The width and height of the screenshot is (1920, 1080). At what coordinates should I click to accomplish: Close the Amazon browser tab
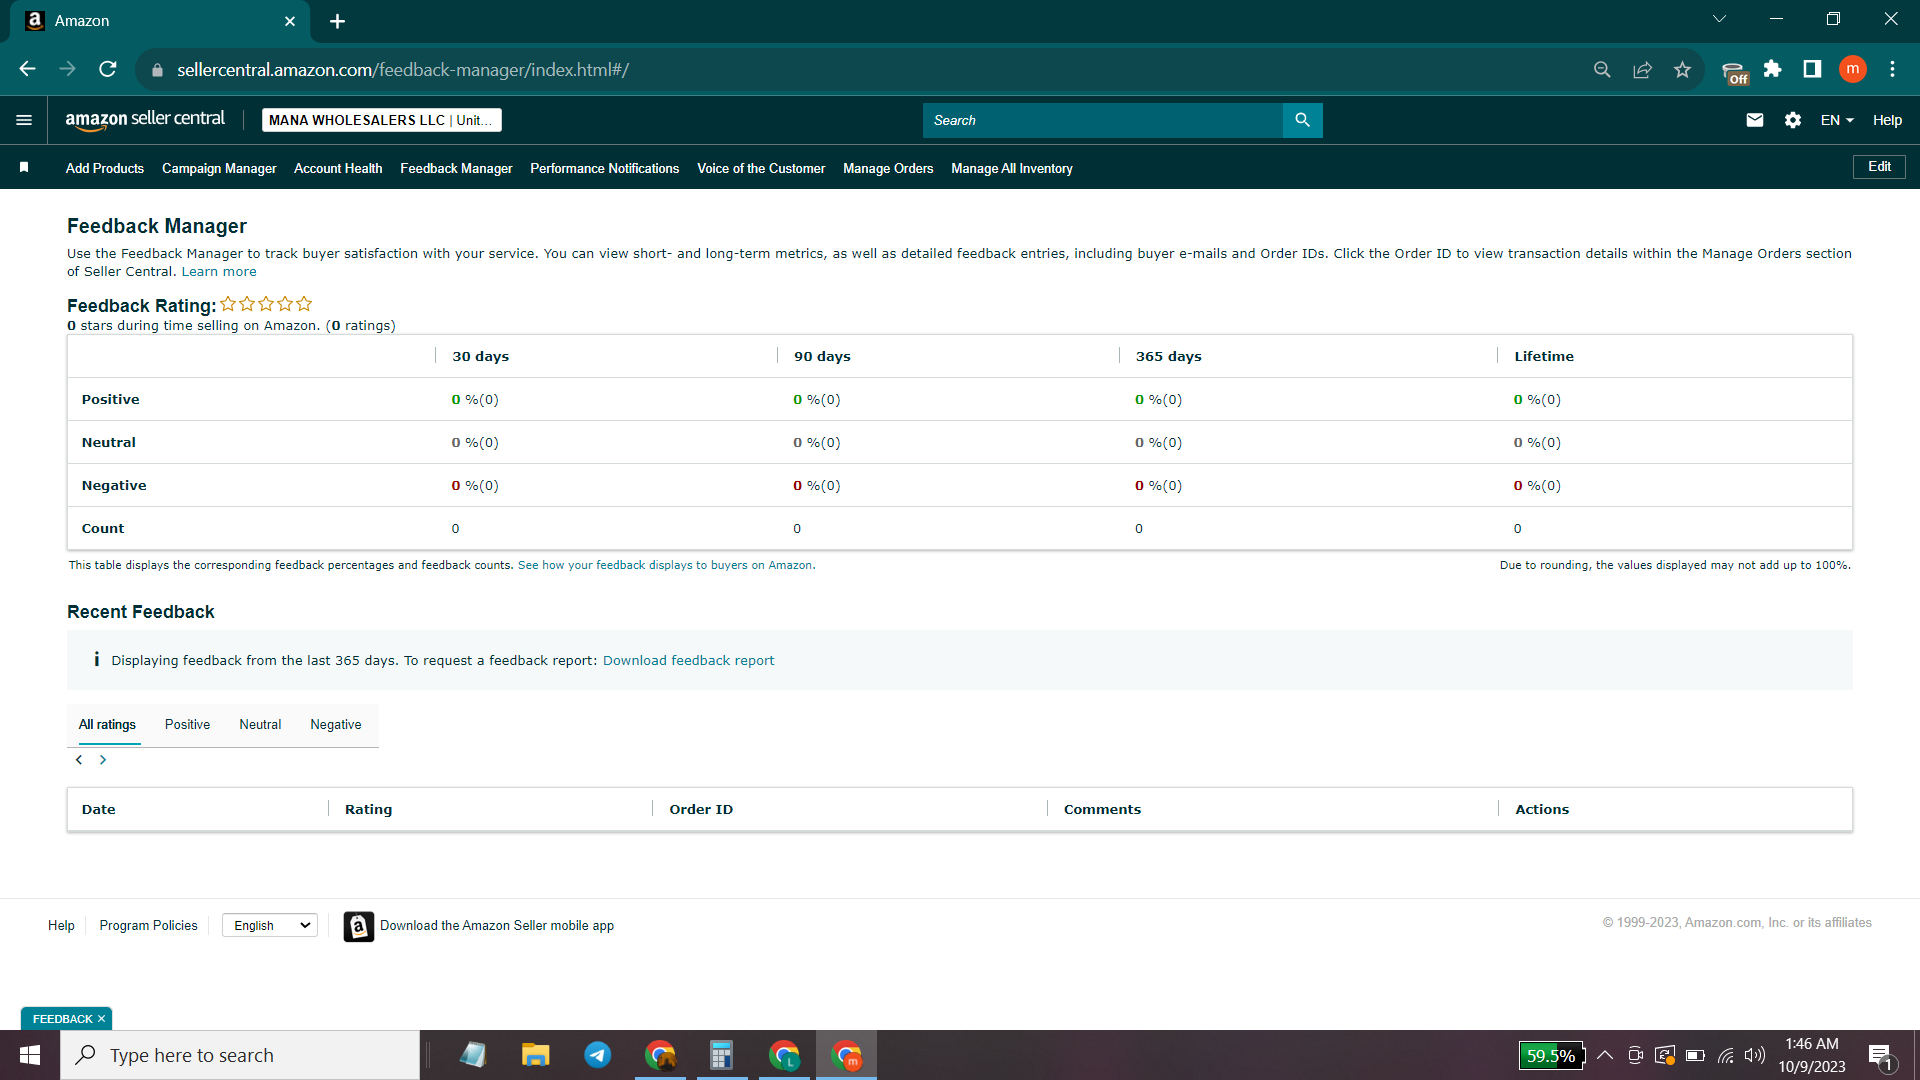point(290,21)
